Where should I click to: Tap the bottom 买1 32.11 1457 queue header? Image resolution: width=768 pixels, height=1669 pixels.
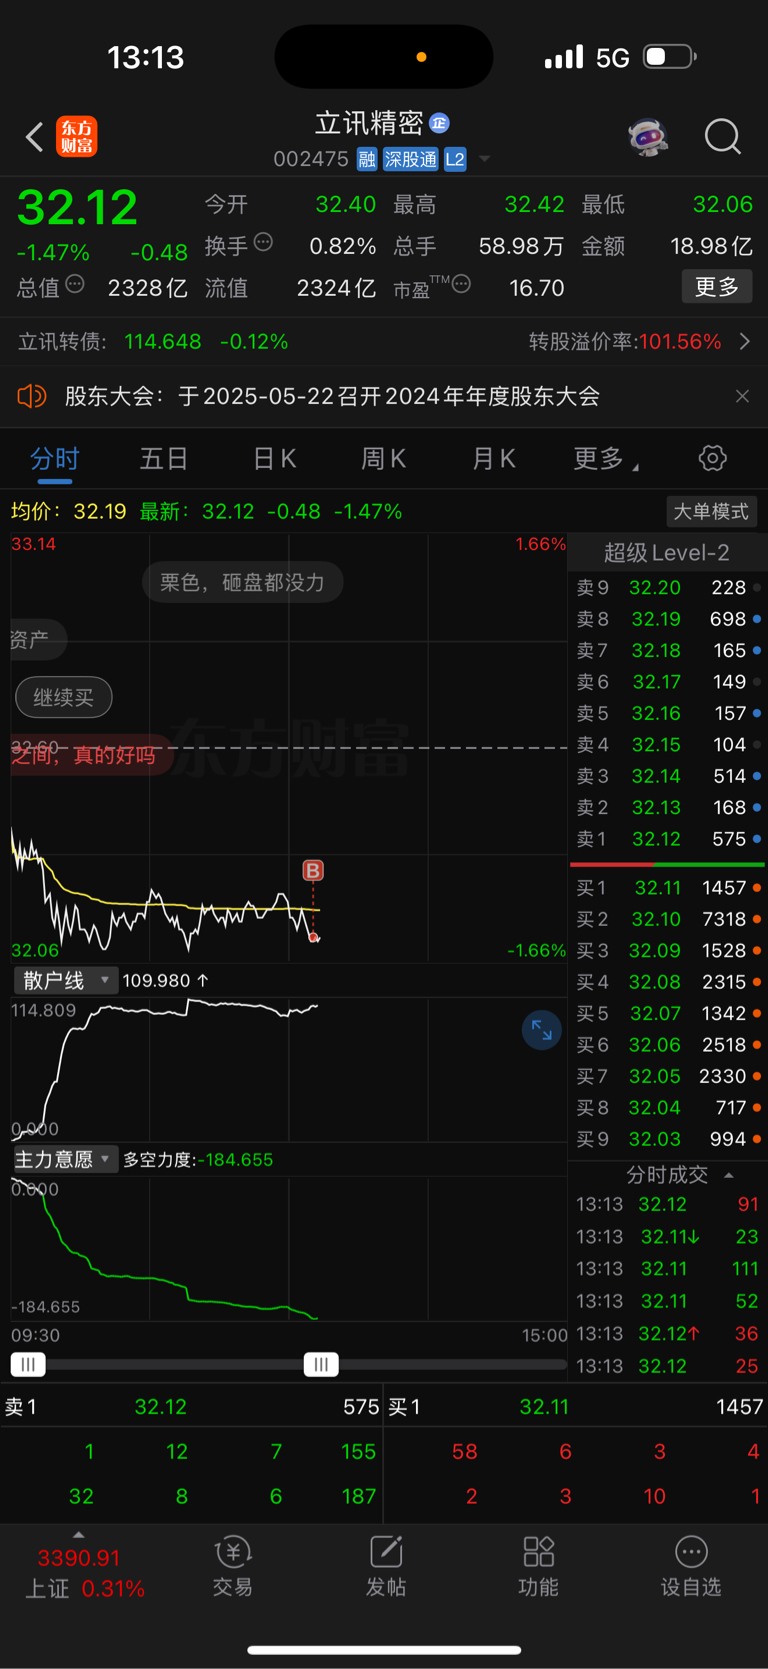point(576,1407)
